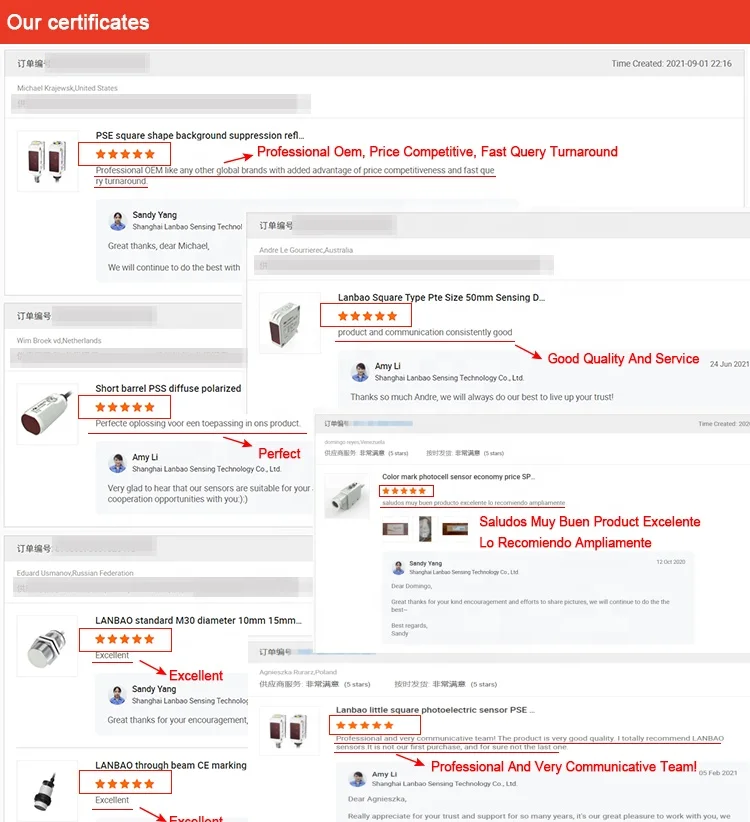Click the color mark photocell sensor image
750x822 pixels.
click(347, 496)
